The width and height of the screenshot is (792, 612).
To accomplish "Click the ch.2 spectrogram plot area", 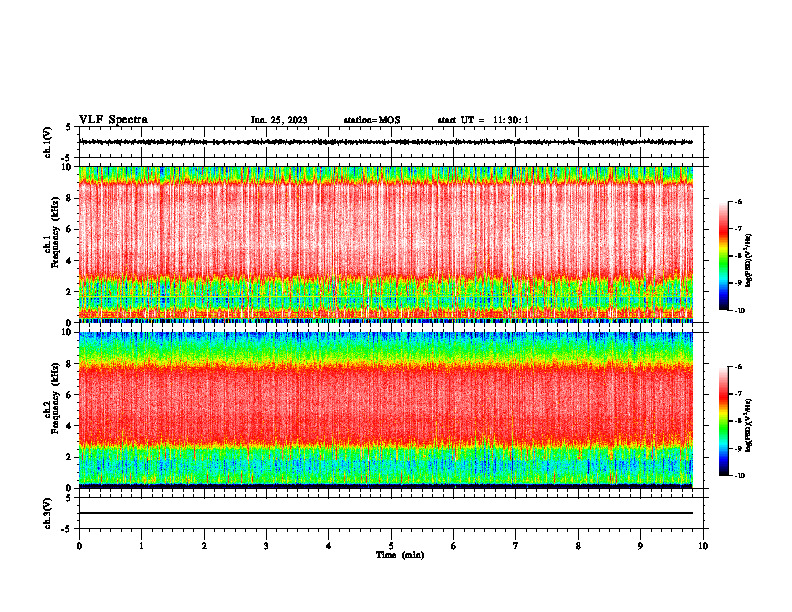I will pyautogui.click(x=386, y=410).
